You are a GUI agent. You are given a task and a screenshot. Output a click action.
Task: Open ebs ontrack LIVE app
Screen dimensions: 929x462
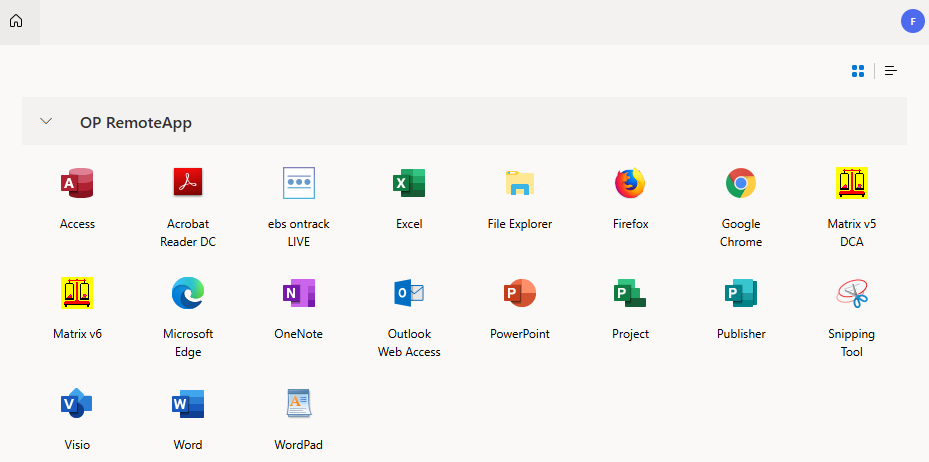pos(299,183)
